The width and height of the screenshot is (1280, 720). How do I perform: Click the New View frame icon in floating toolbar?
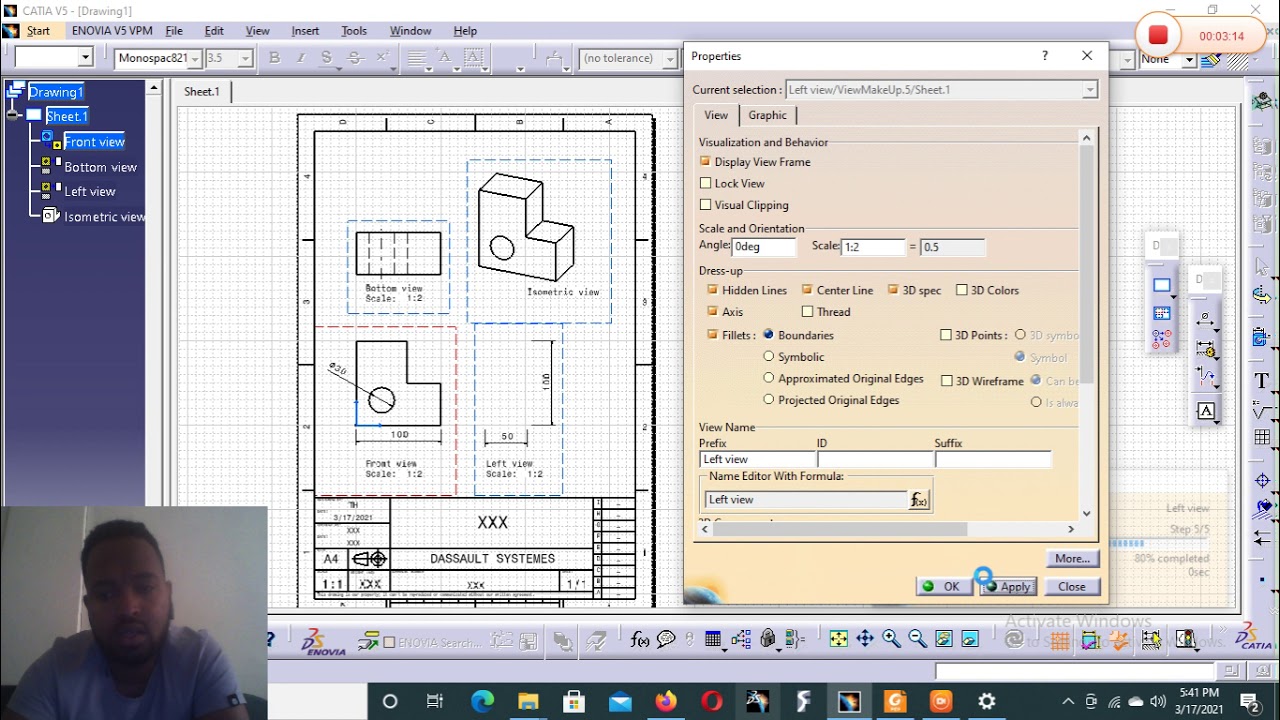(1162, 286)
